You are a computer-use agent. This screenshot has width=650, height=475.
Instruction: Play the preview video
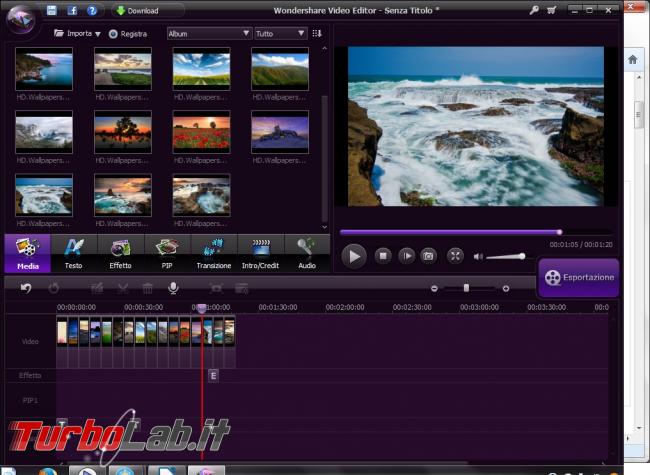click(x=354, y=257)
